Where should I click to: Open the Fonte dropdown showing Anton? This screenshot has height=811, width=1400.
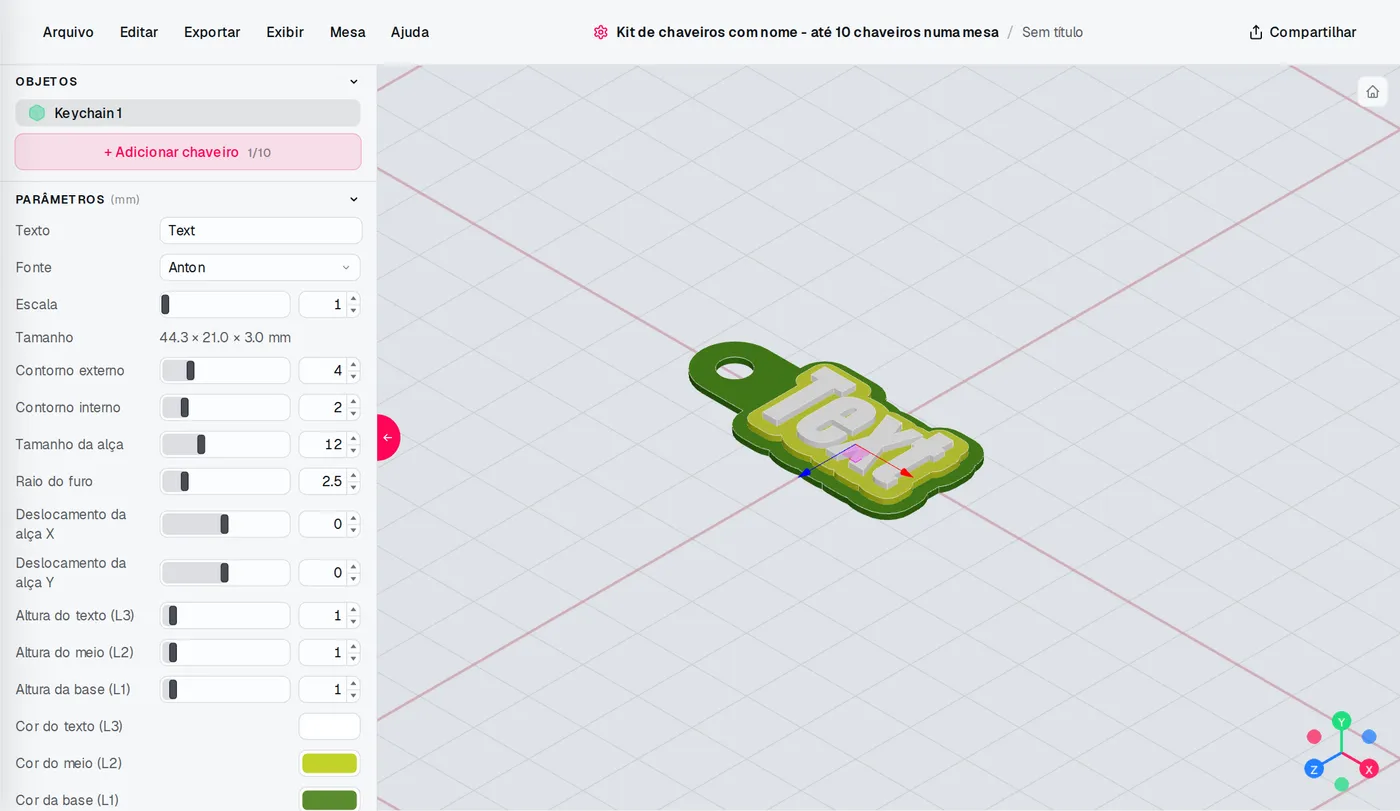point(260,267)
